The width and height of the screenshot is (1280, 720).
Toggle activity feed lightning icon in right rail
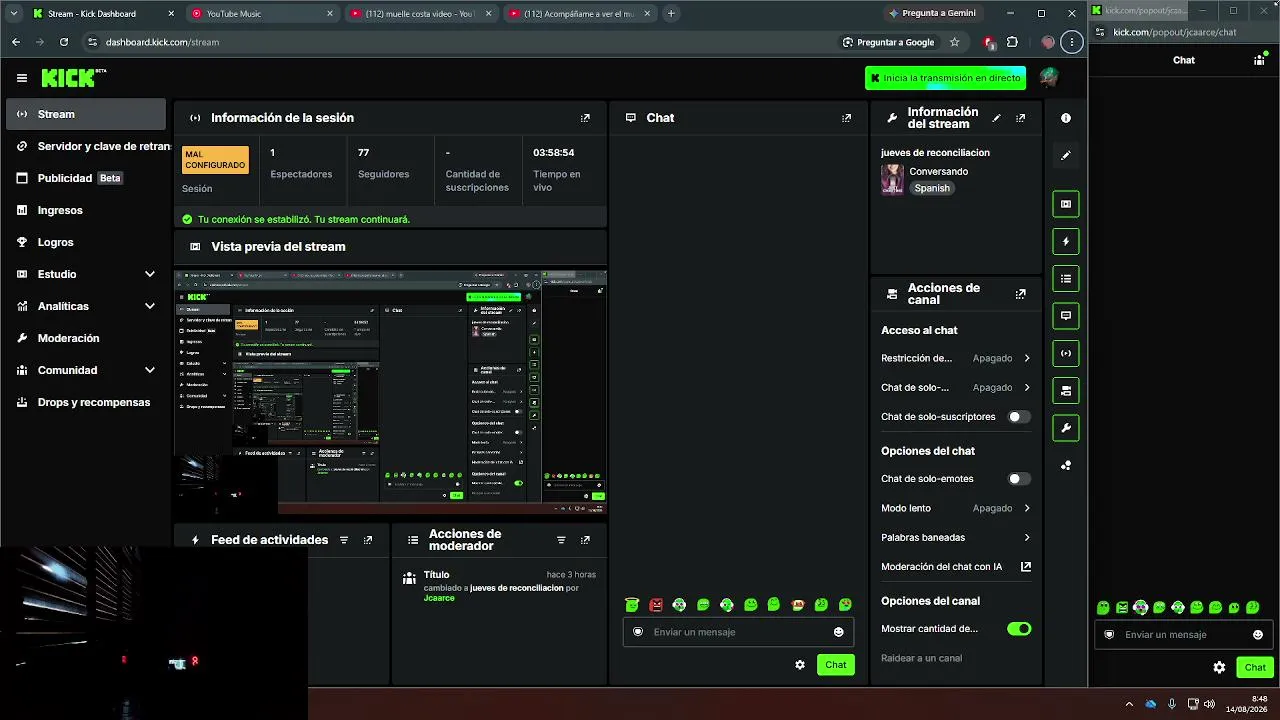(x=1066, y=241)
